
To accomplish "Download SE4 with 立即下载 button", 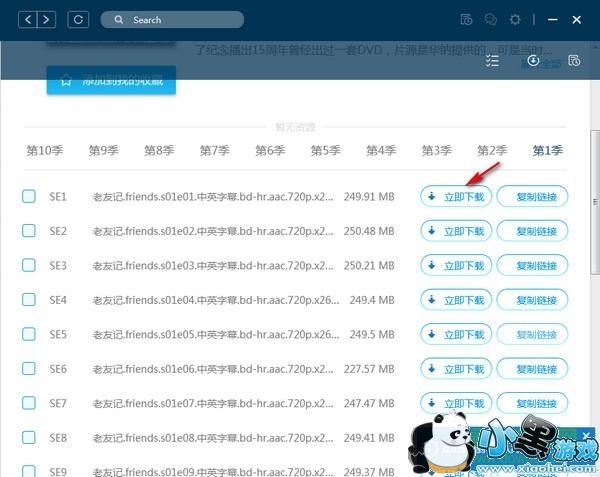I will pyautogui.click(x=456, y=300).
